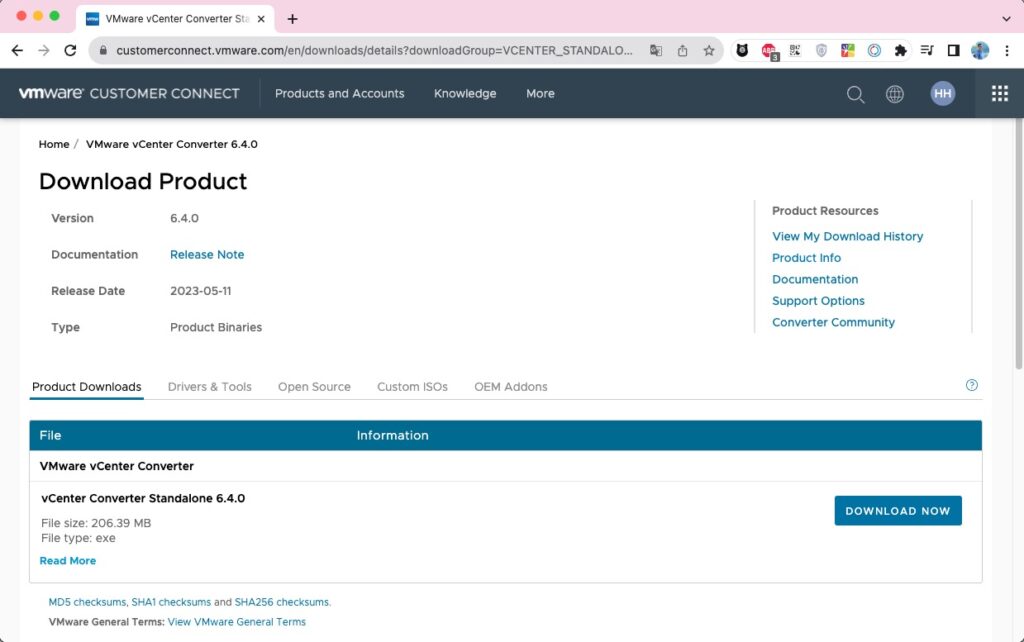Open the More menu
This screenshot has height=642, width=1024.
click(x=540, y=93)
